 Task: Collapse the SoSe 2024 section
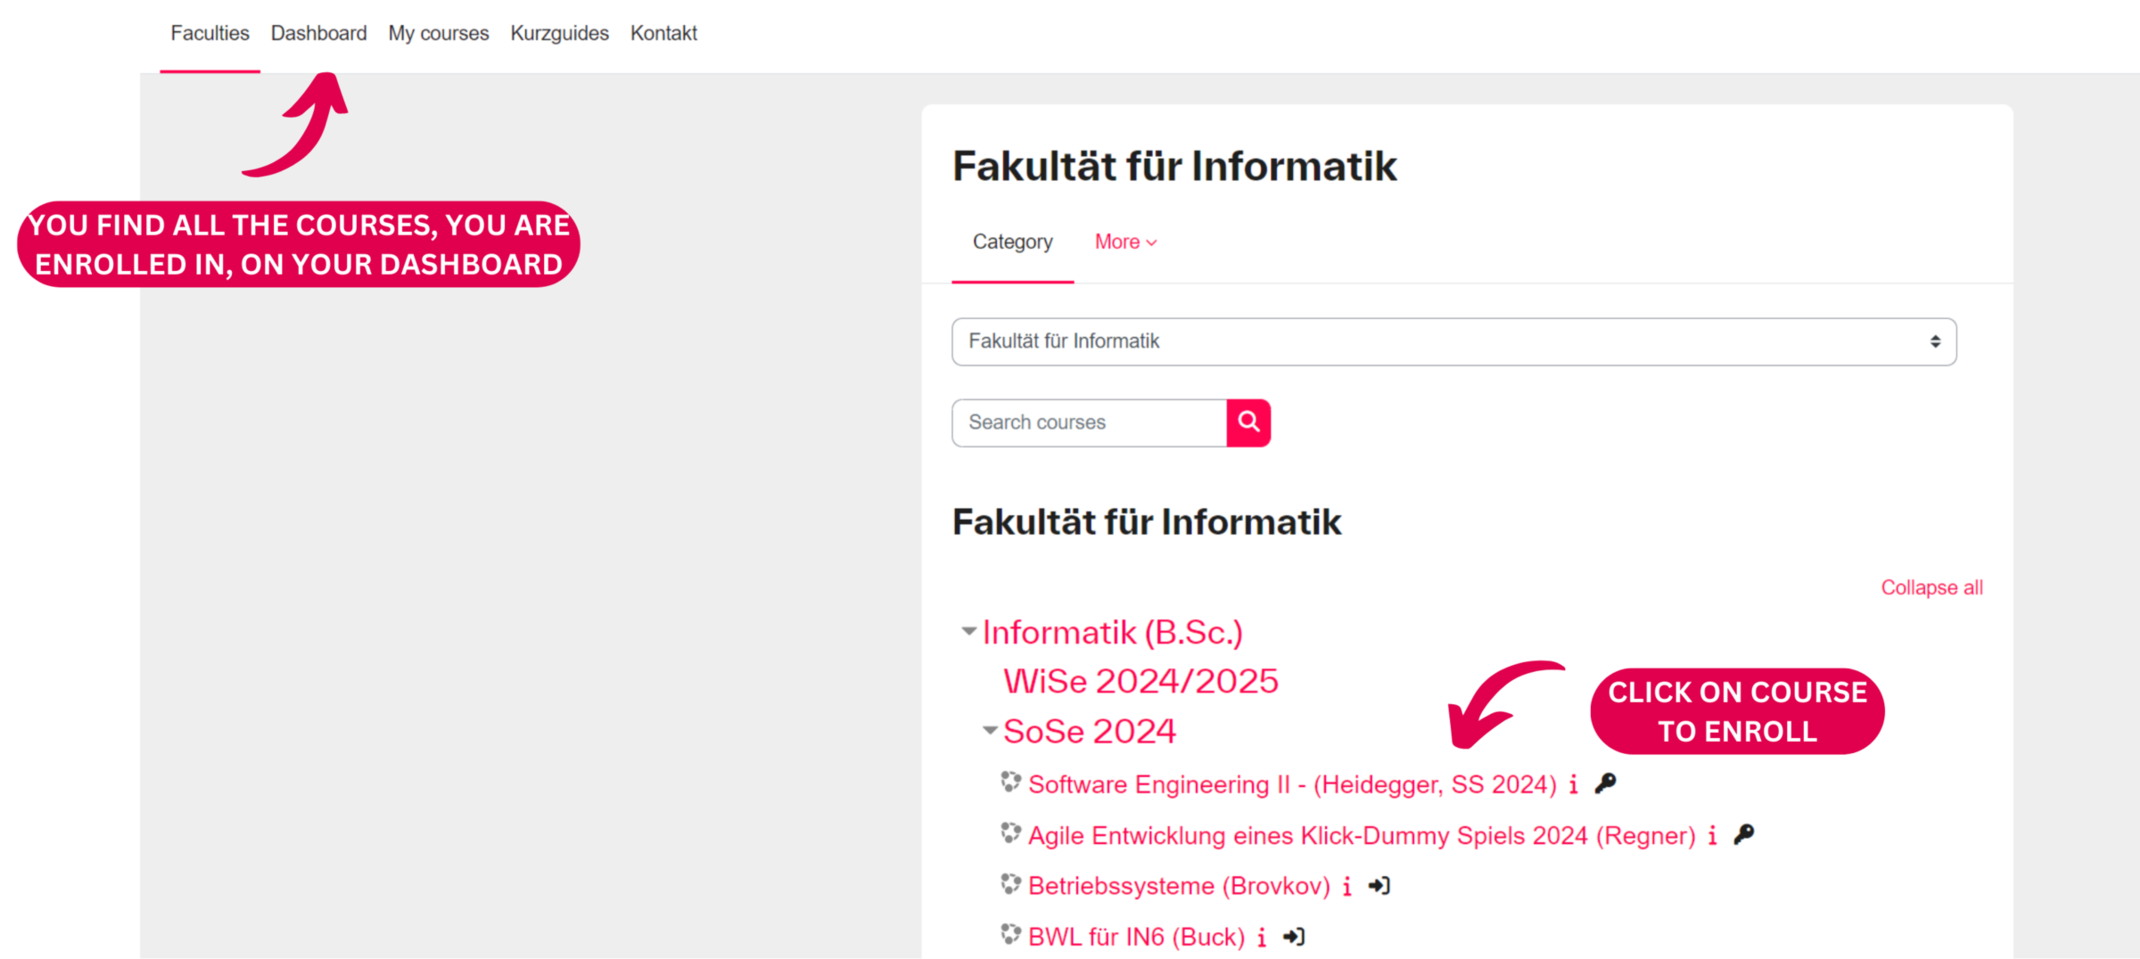[989, 729]
